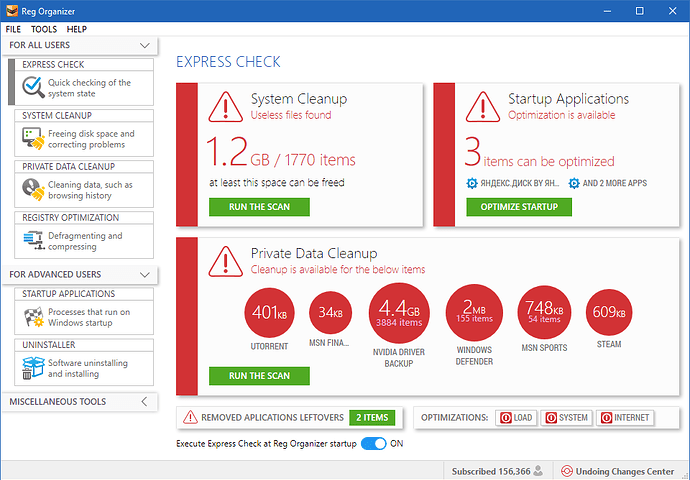Open the Uninstaller trash icon

(32, 368)
